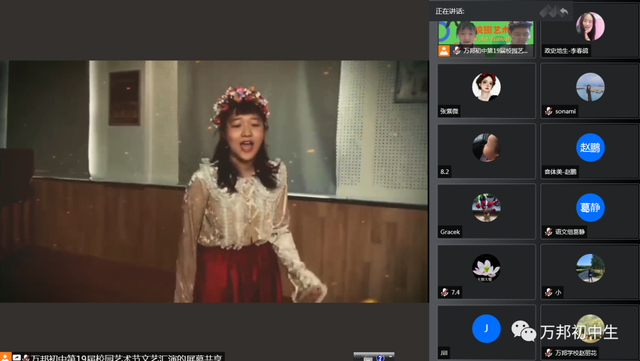Click the reply arrow icon beside 正在讲话
The height and width of the screenshot is (361, 640).
(564, 11)
